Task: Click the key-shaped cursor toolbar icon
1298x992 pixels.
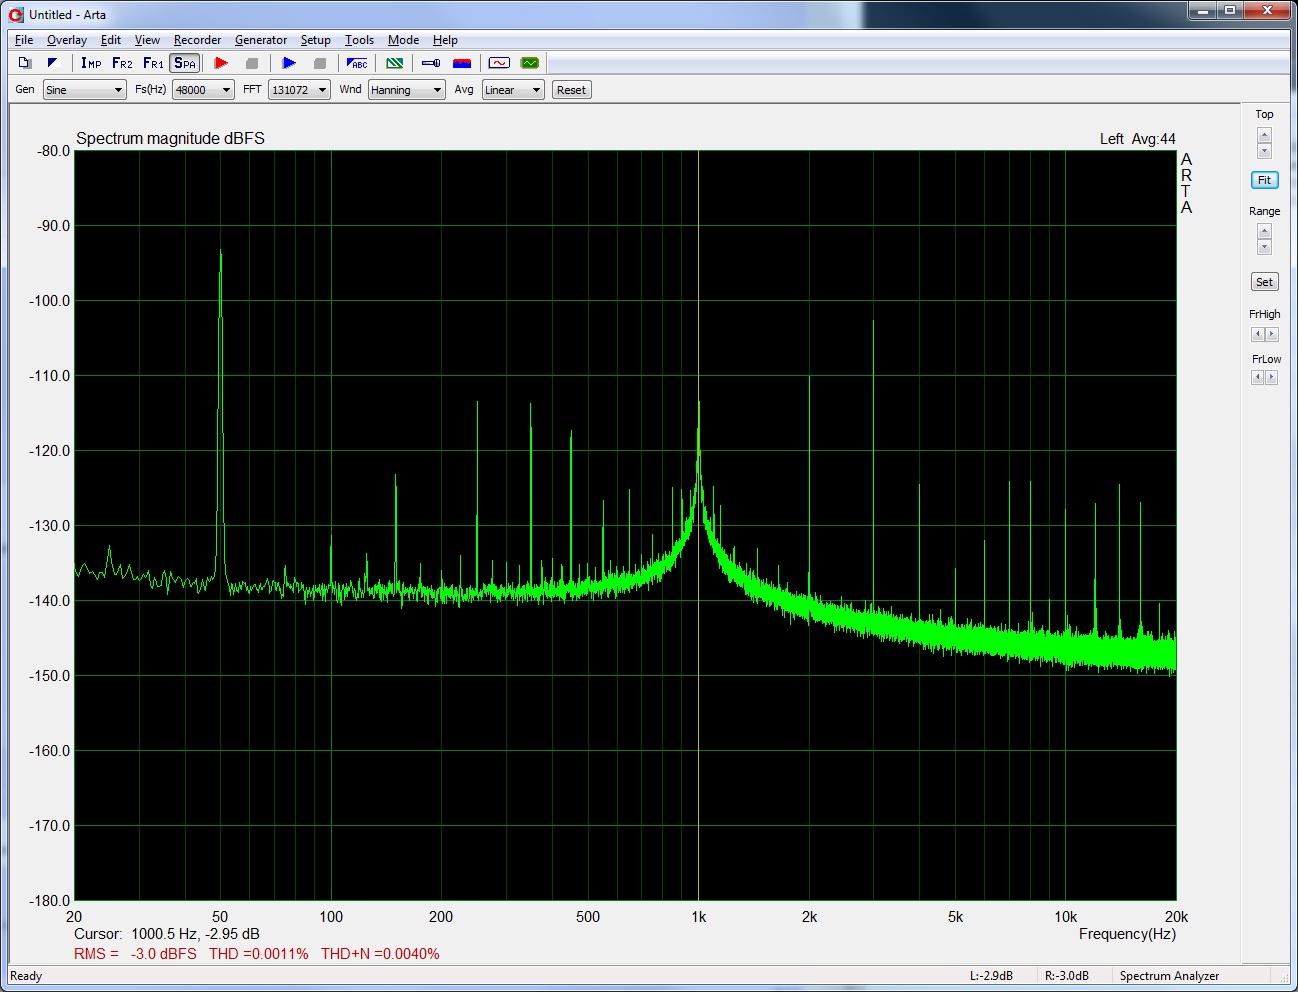Action: tap(431, 63)
